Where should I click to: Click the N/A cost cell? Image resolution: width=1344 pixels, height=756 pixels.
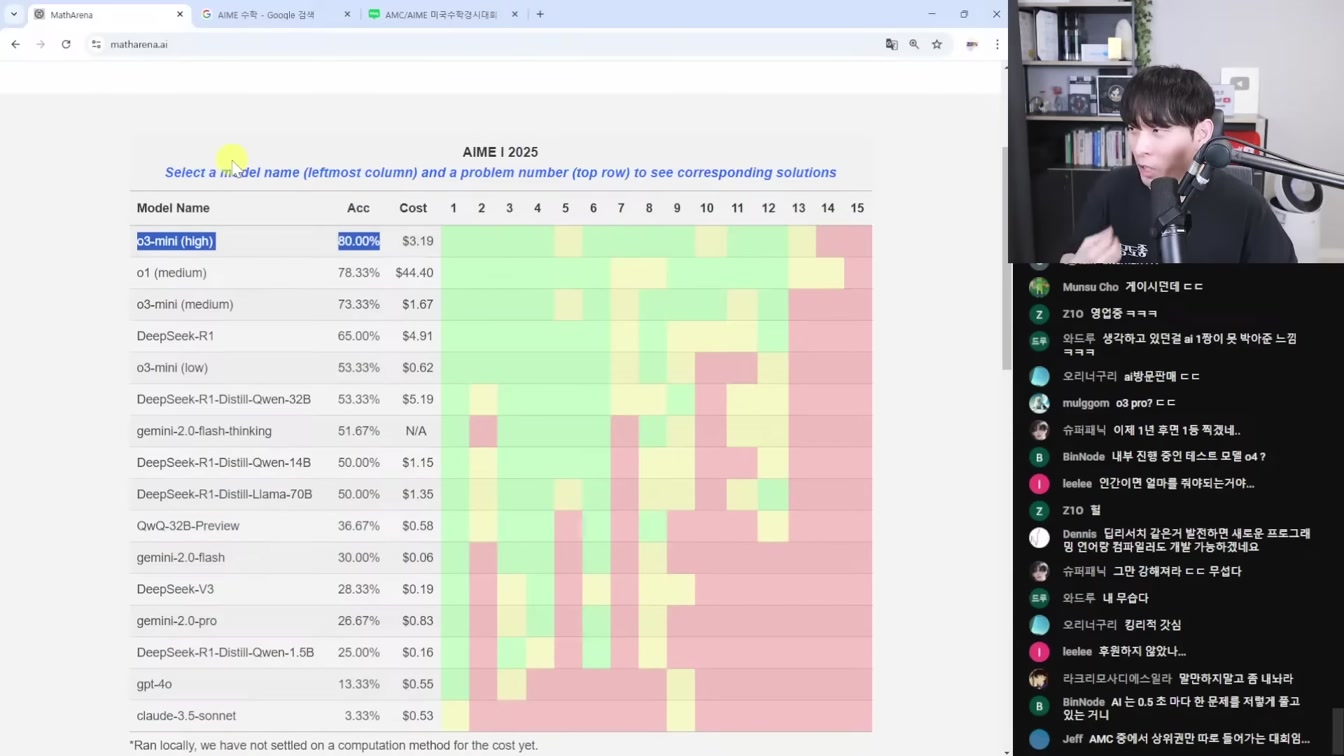pos(416,431)
